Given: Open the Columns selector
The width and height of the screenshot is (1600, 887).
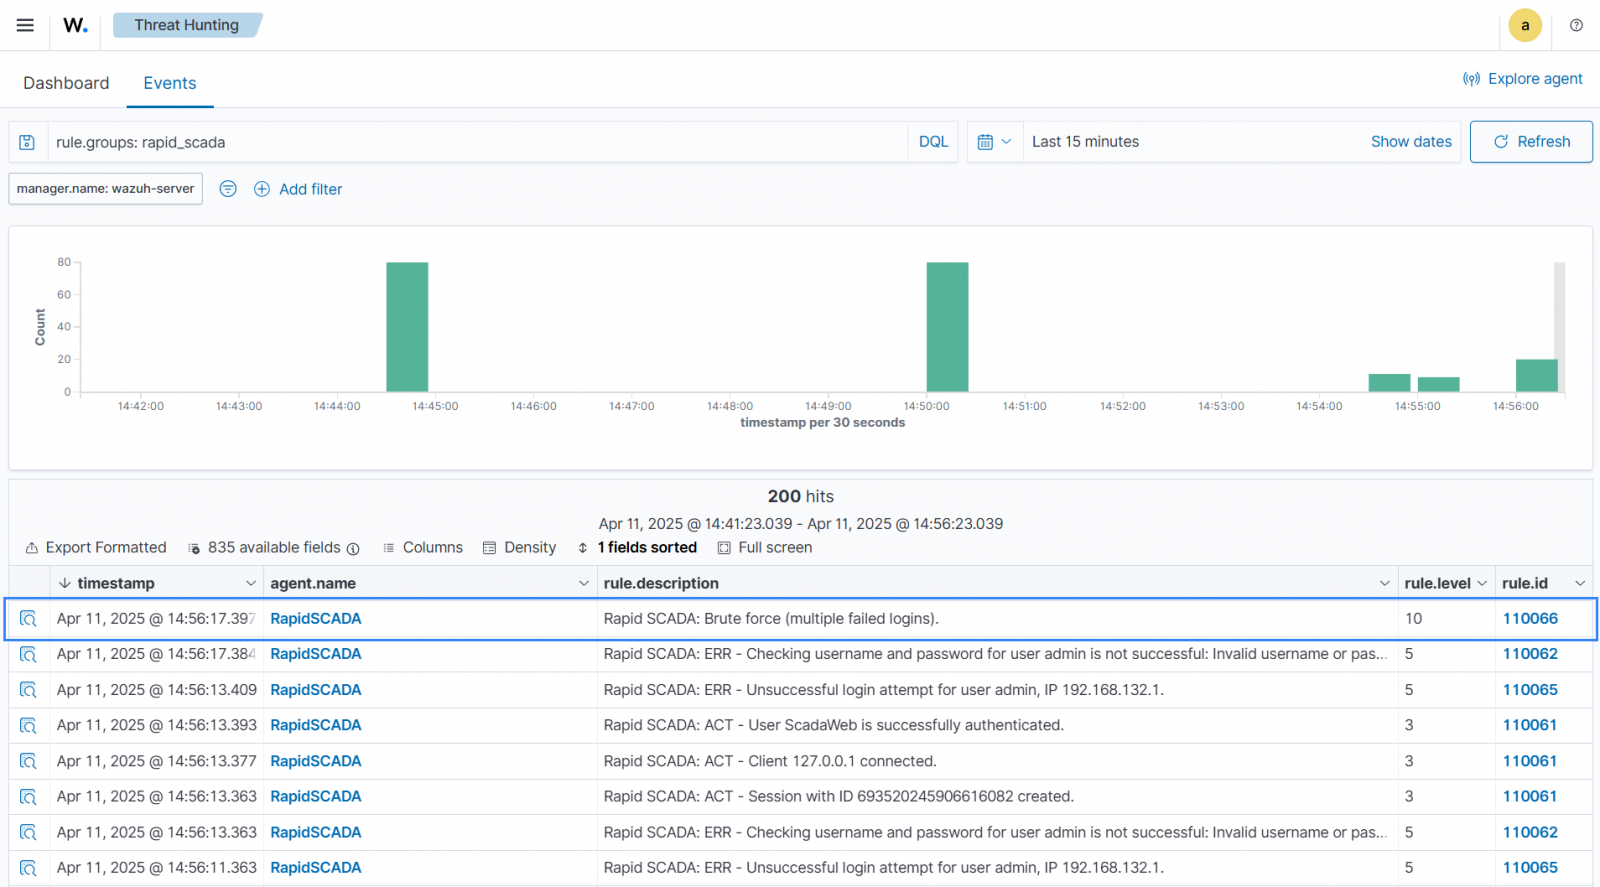Looking at the screenshot, I should 423,548.
